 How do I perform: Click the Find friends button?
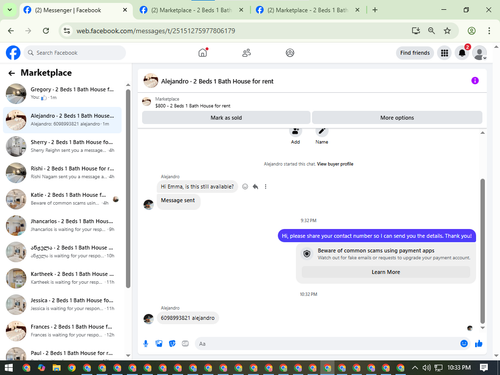[415, 53]
